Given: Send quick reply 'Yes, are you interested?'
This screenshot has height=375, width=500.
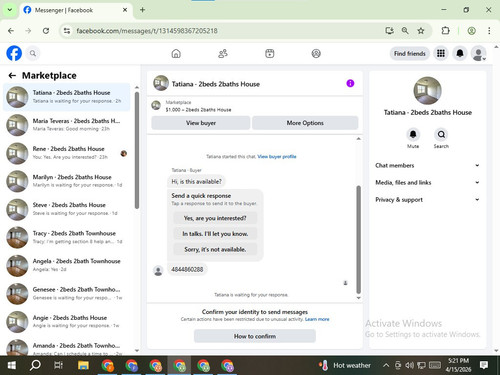Looking at the screenshot, I should pos(215,218).
